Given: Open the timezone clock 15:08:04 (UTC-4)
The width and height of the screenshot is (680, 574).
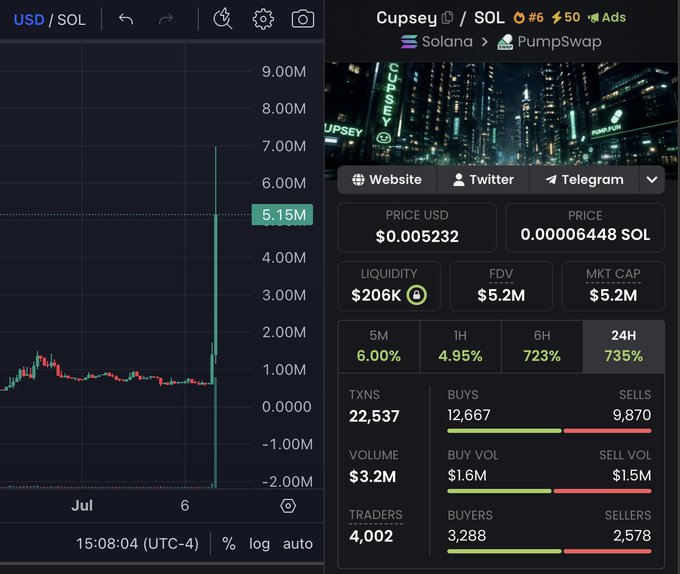Looking at the screenshot, I should click(x=137, y=543).
